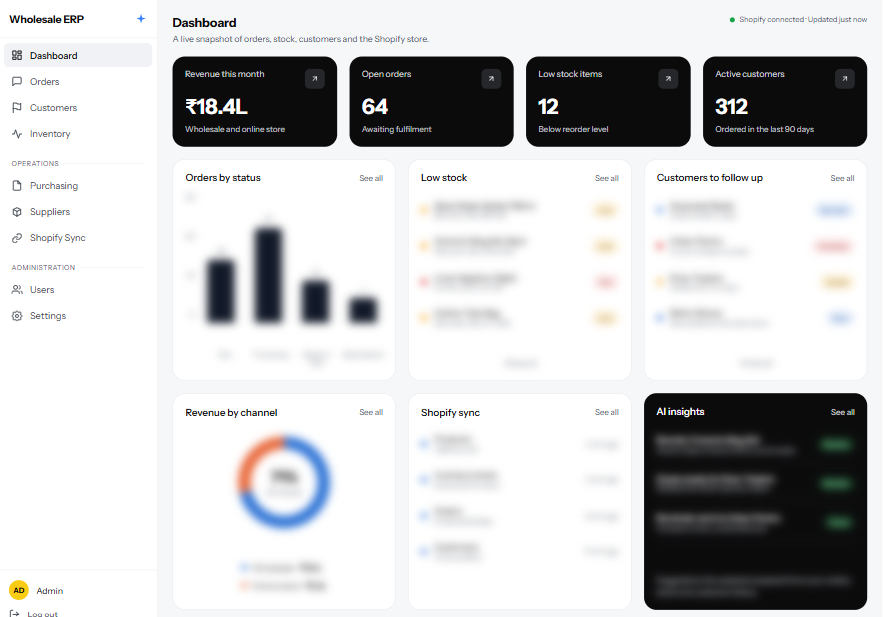This screenshot has height=617, width=883.
Task: Click 'Below reorder level' caption
Action: click(x=573, y=129)
